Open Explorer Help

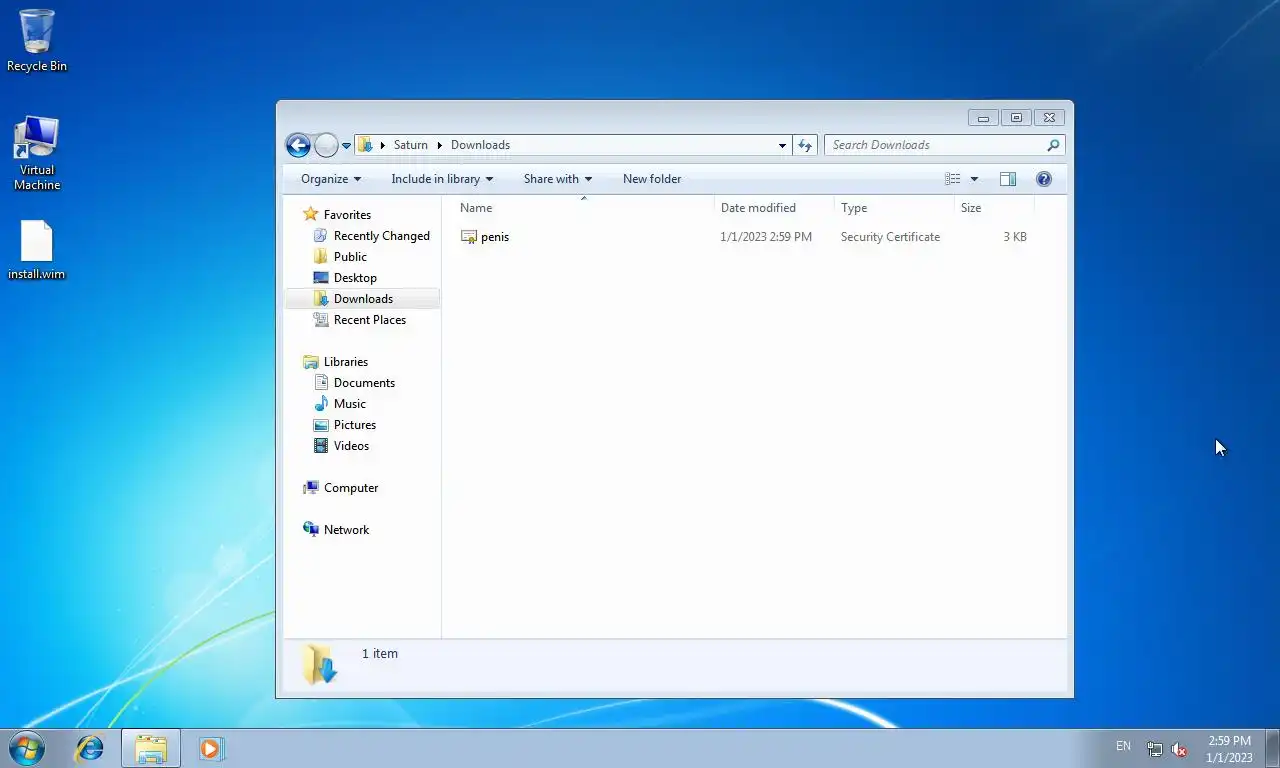tap(1044, 179)
